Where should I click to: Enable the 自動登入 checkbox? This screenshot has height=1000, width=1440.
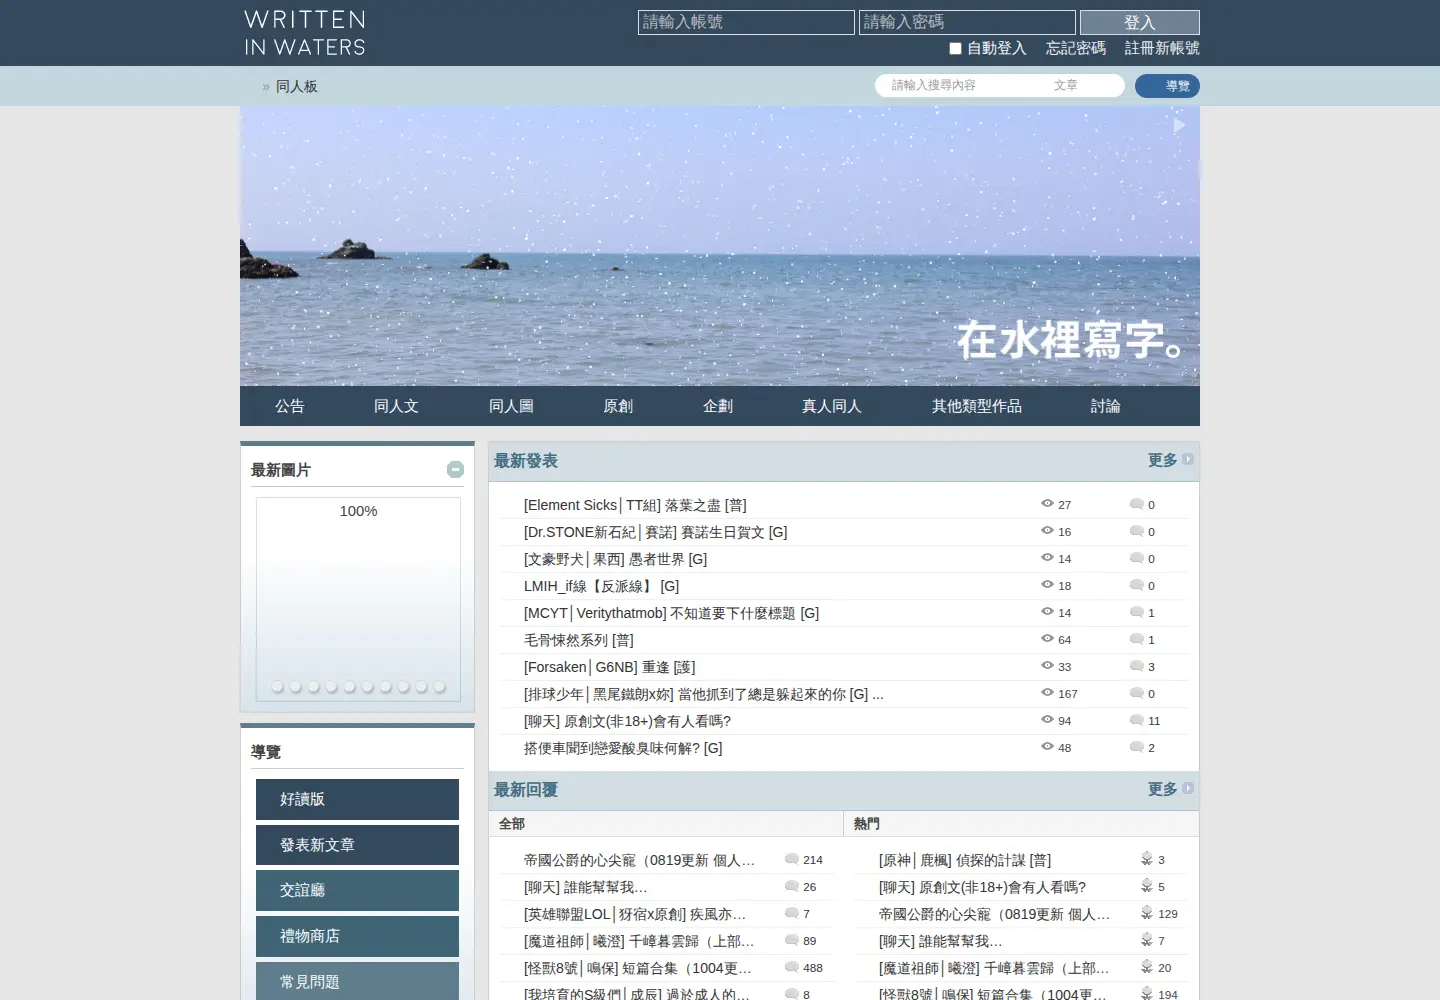click(x=955, y=48)
